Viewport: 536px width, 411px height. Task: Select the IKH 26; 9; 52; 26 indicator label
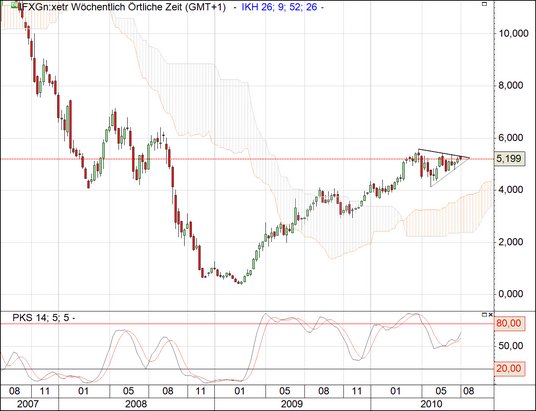click(x=279, y=6)
